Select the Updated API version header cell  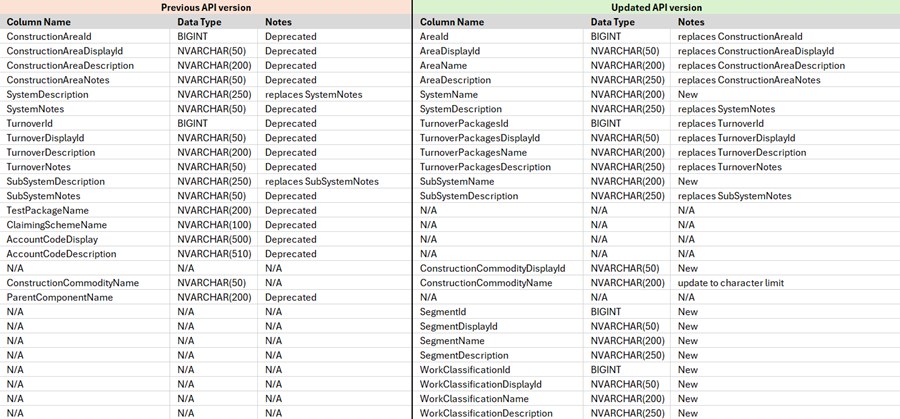(657, 7)
